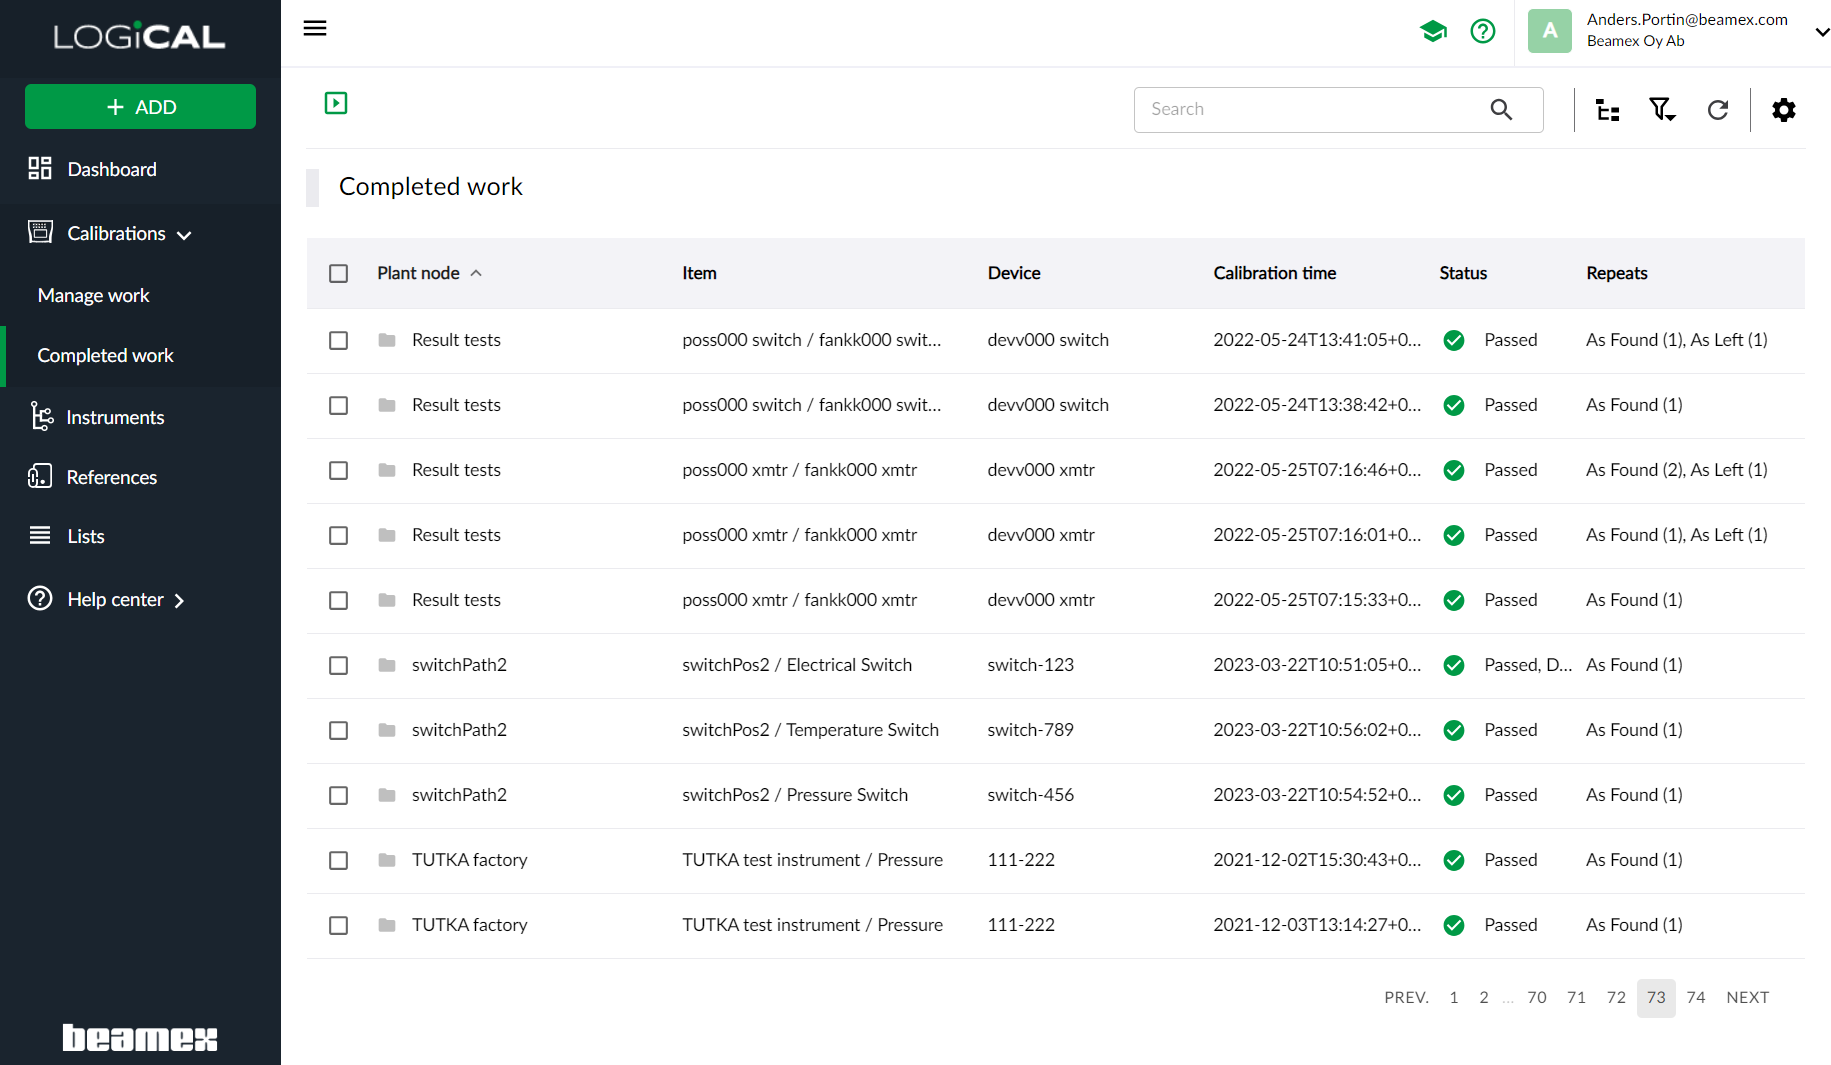
Task: Open the training graduation cap icon
Action: (x=1433, y=31)
